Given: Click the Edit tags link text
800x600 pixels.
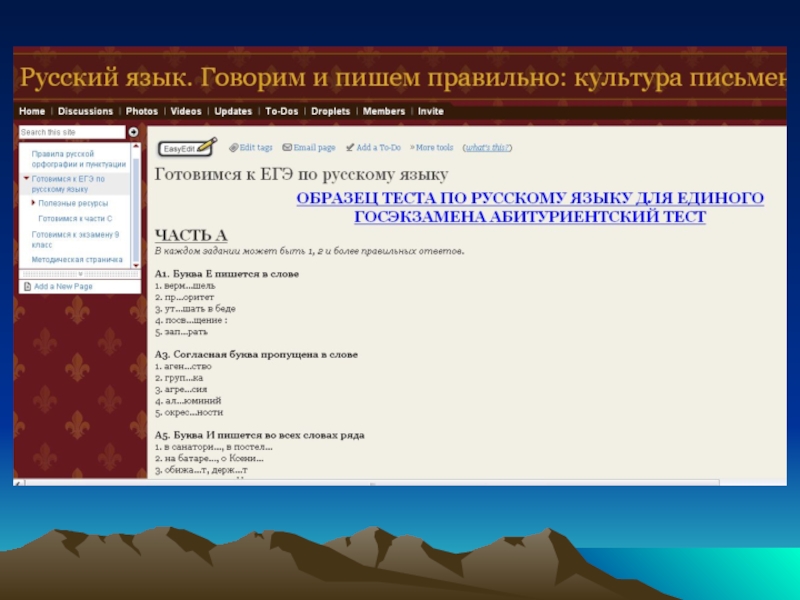Looking at the screenshot, I should coord(256,147).
